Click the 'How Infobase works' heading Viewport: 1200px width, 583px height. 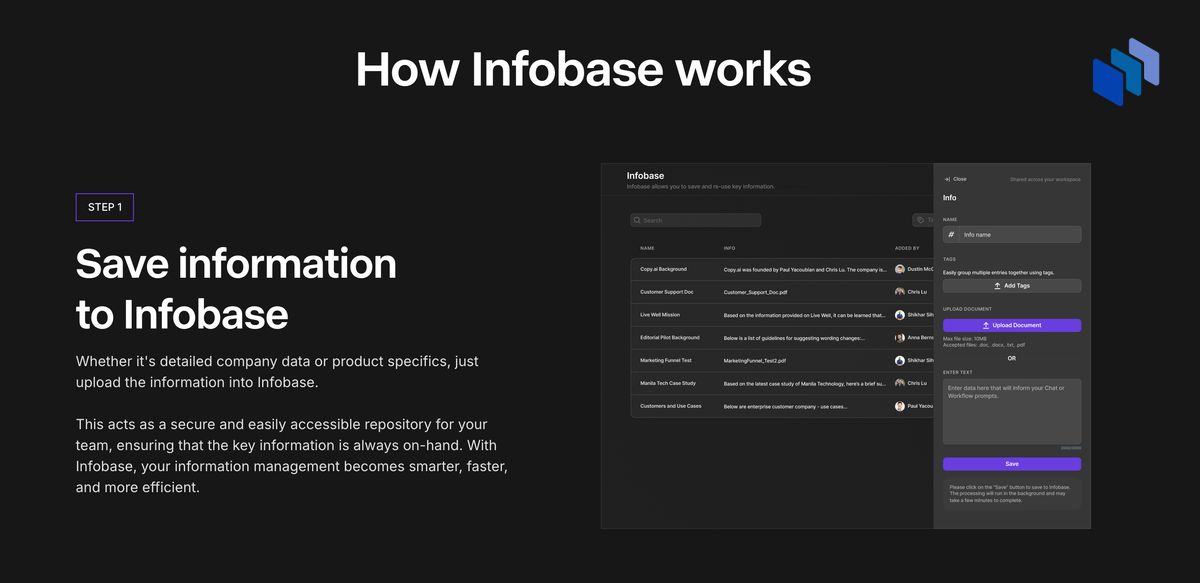[x=583, y=70]
